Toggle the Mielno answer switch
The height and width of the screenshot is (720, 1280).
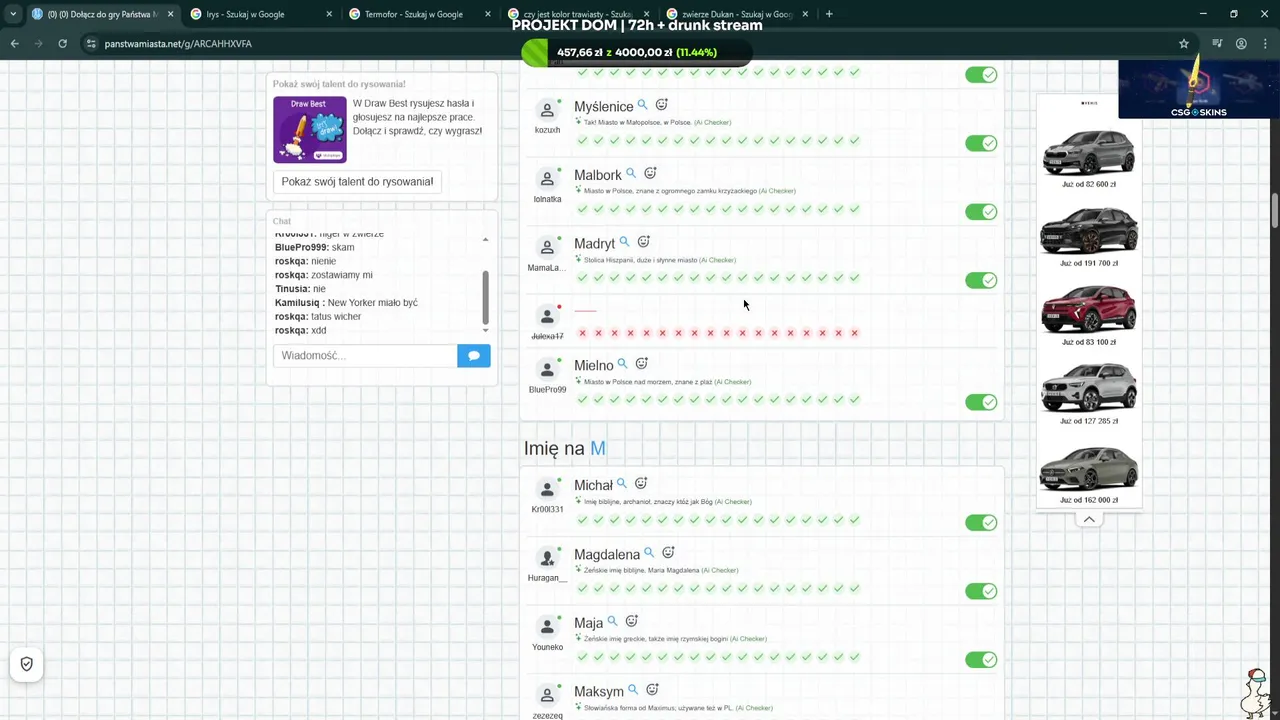click(x=981, y=402)
